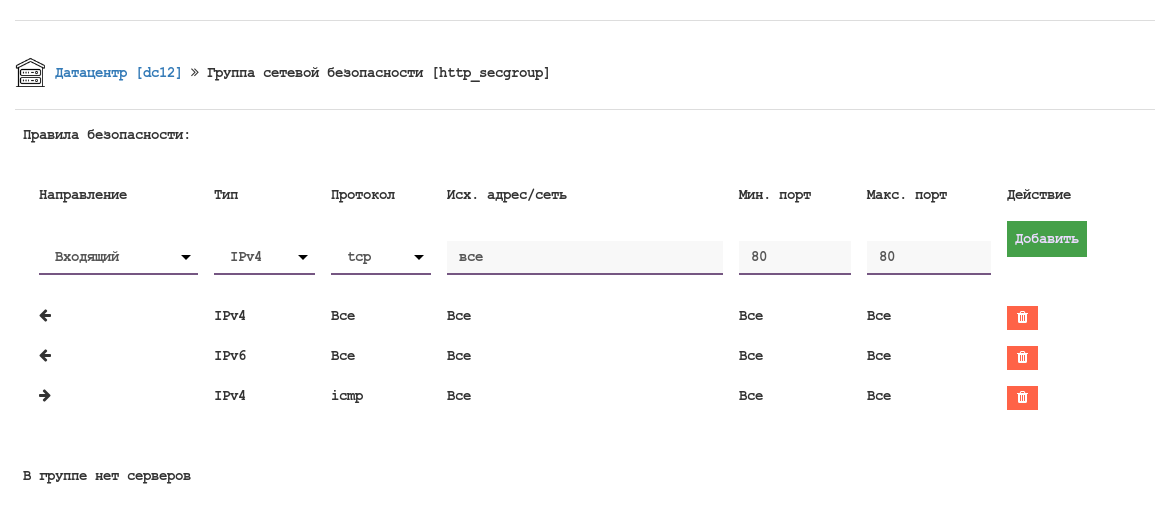Click the incoming arrow icon in IPv6 row
The height and width of the screenshot is (514, 1170).
point(45,356)
